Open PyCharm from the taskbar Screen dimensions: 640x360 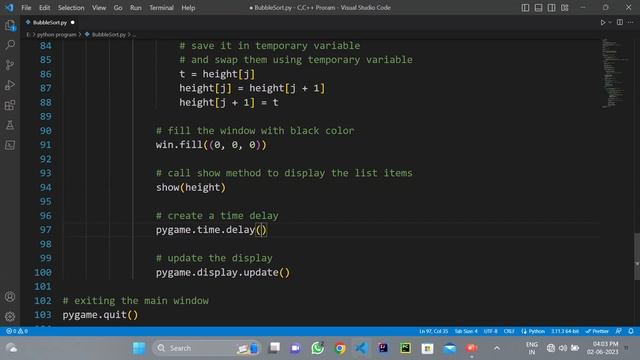tap(405, 348)
